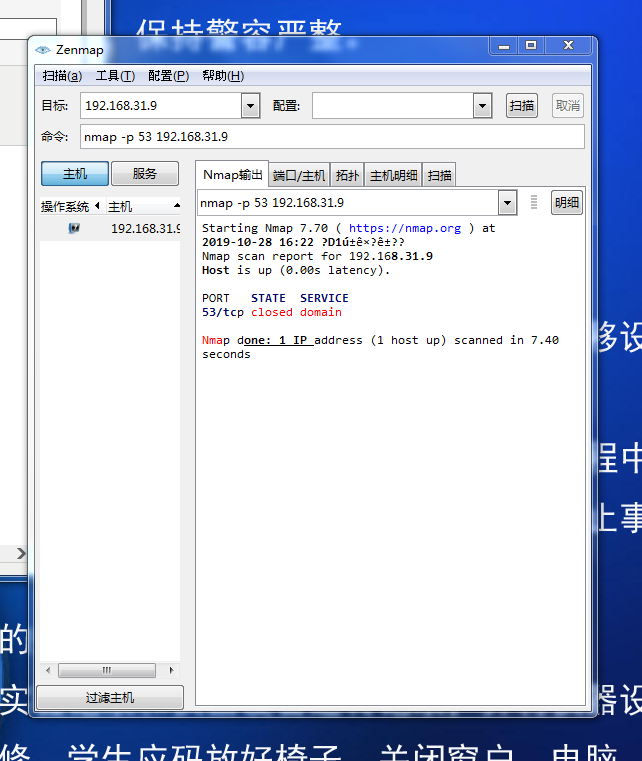Open the 帮助(H) menu

coord(223,76)
